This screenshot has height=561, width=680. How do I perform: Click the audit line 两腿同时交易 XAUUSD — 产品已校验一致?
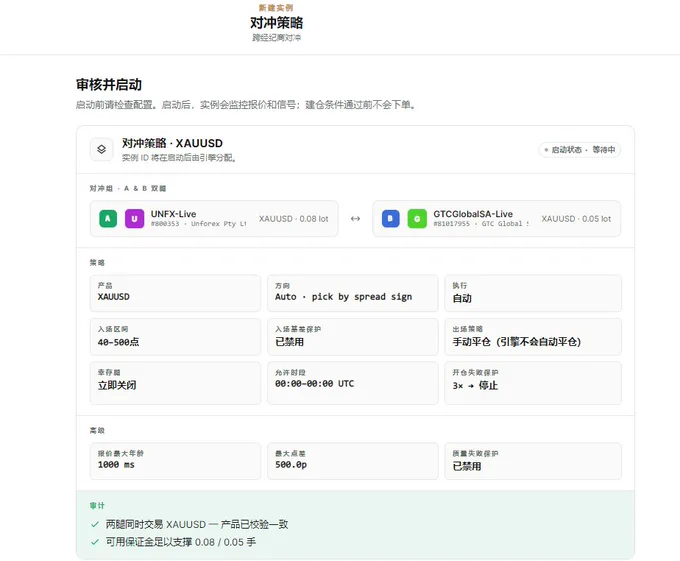[x=197, y=524]
